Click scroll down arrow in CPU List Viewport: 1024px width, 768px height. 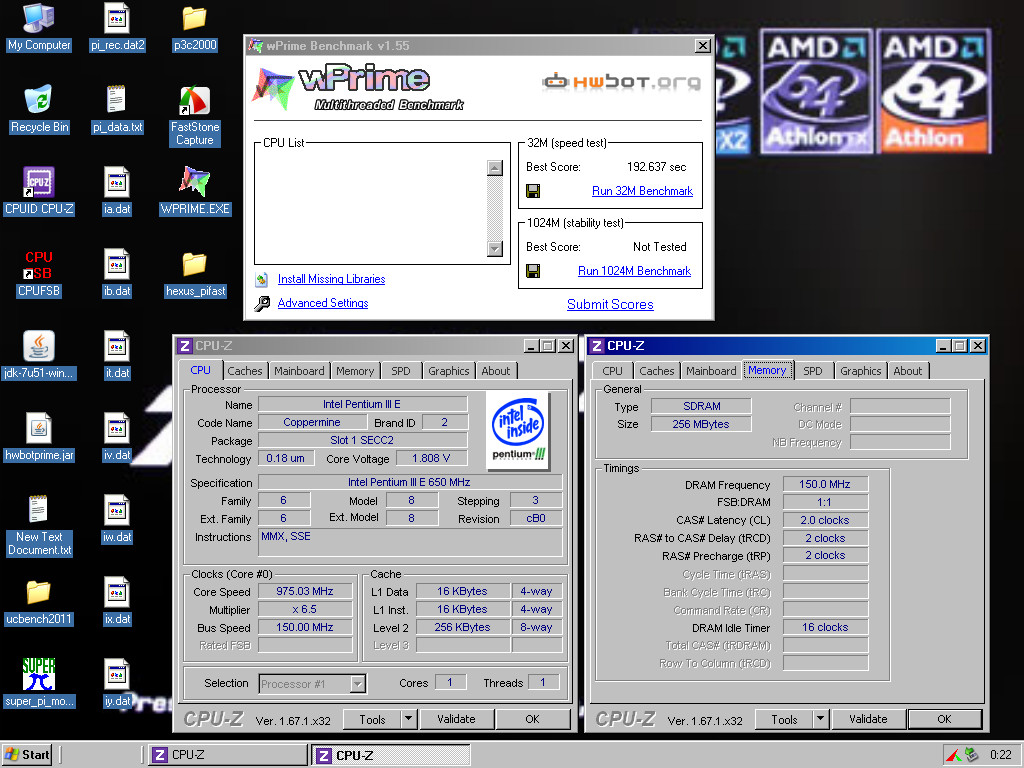click(495, 249)
